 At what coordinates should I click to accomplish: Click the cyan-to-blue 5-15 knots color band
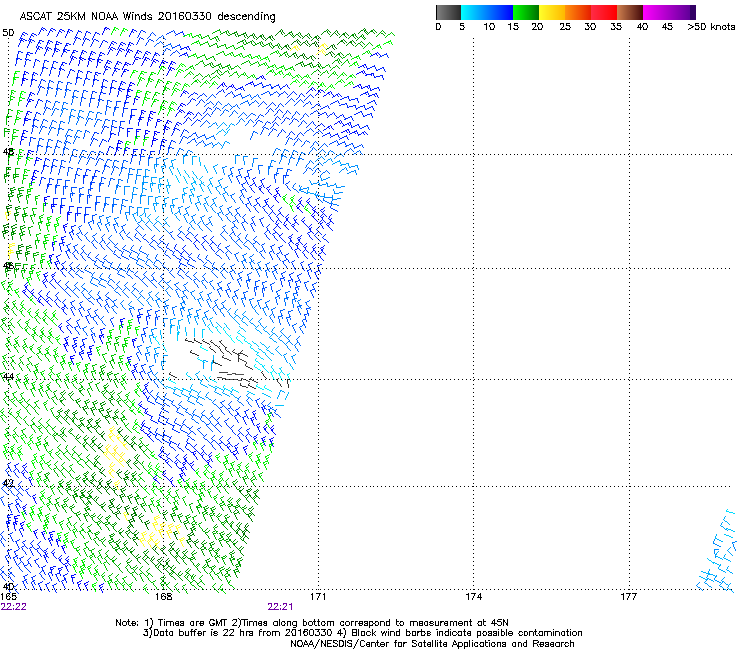[487, 12]
